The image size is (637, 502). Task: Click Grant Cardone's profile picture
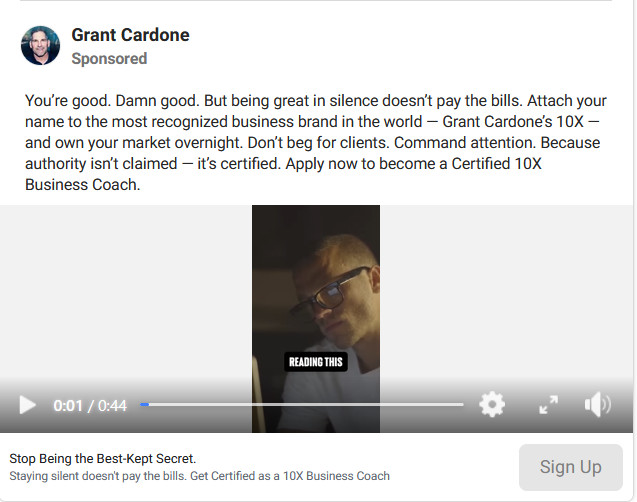[x=41, y=46]
